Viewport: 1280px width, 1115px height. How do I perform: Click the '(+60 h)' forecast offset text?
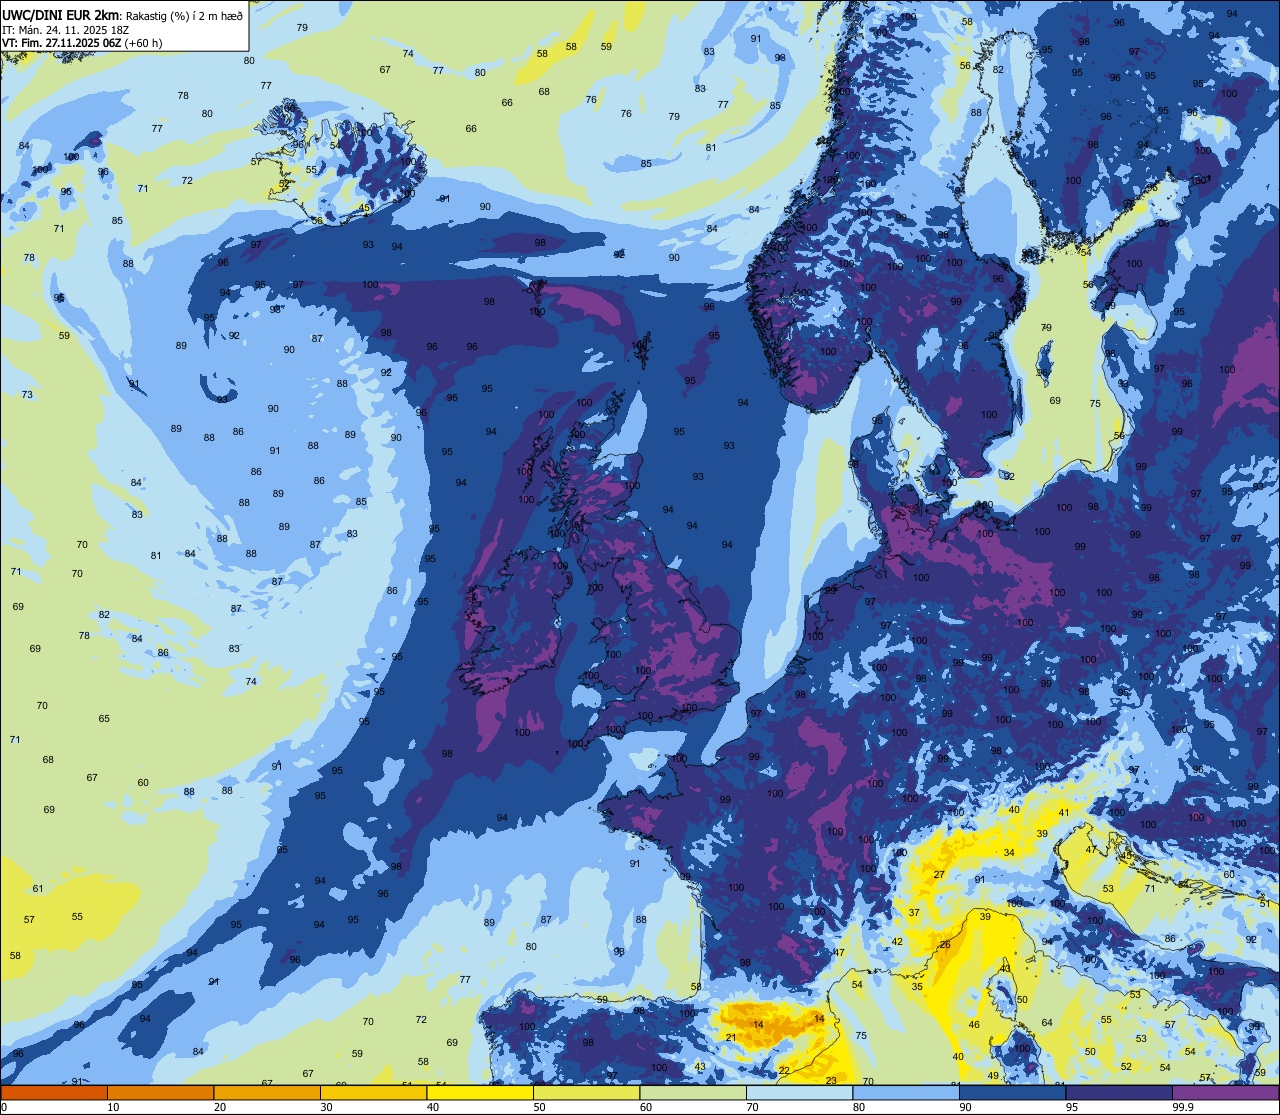[144, 43]
